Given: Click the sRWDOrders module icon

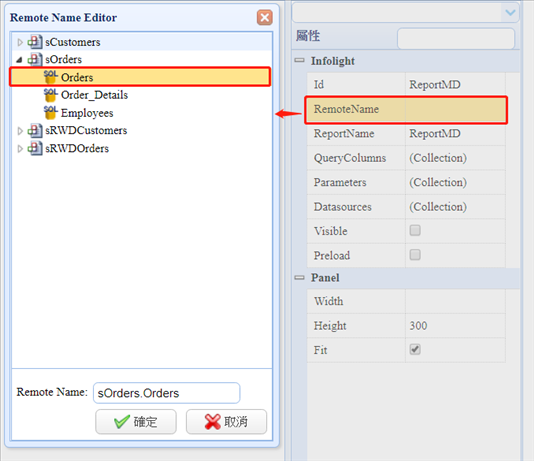Looking at the screenshot, I should click(x=35, y=148).
